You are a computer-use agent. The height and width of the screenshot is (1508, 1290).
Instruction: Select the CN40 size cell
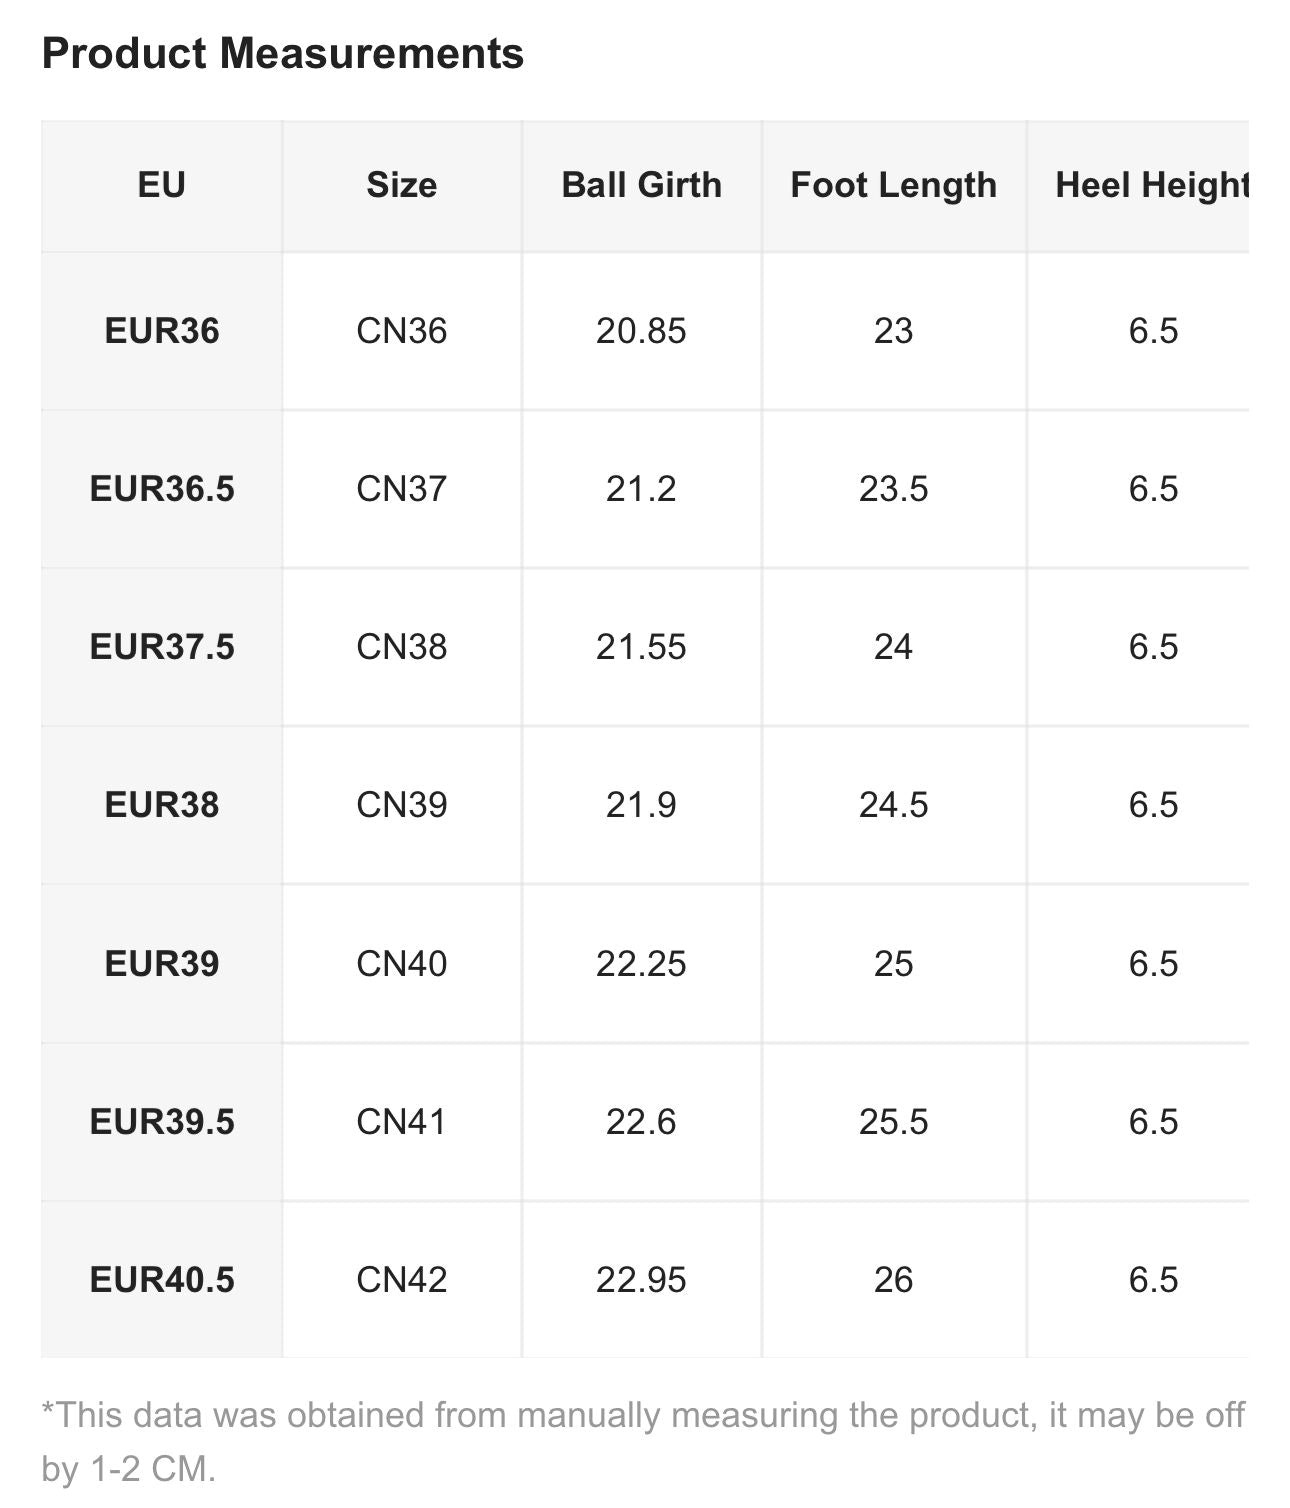coord(401,963)
